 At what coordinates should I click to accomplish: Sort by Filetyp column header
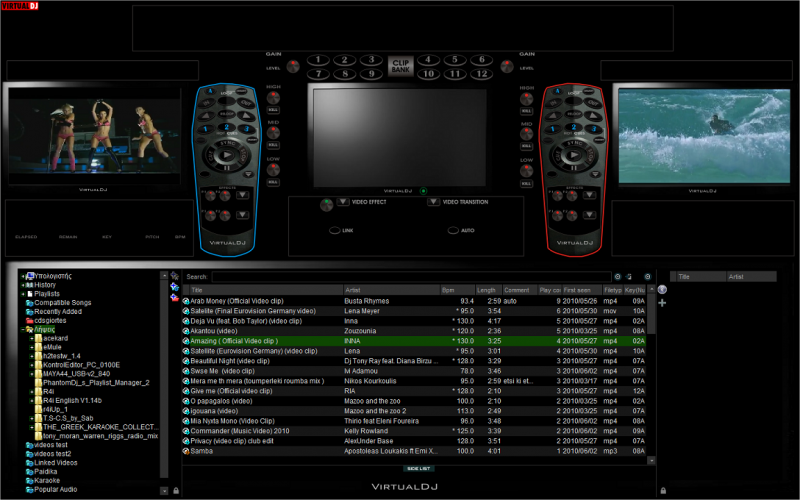612,290
